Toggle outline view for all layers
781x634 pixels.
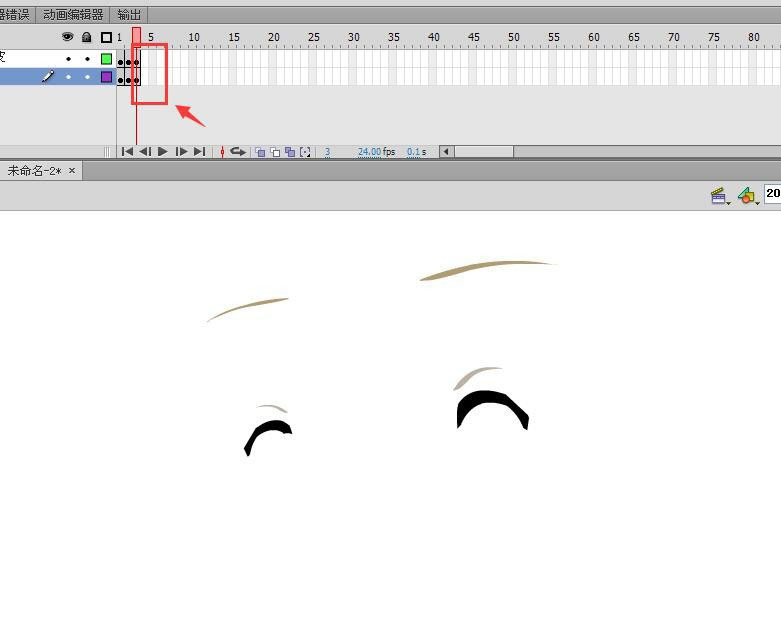pyautogui.click(x=106, y=37)
